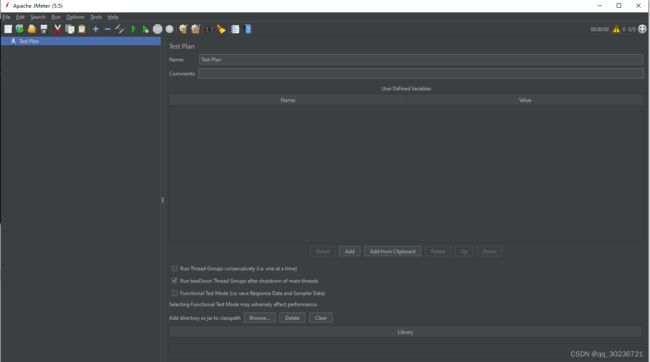Image resolution: width=650 pixels, height=362 pixels.
Task: Paste from clipboard using toolbar icon
Action: pos(82,29)
